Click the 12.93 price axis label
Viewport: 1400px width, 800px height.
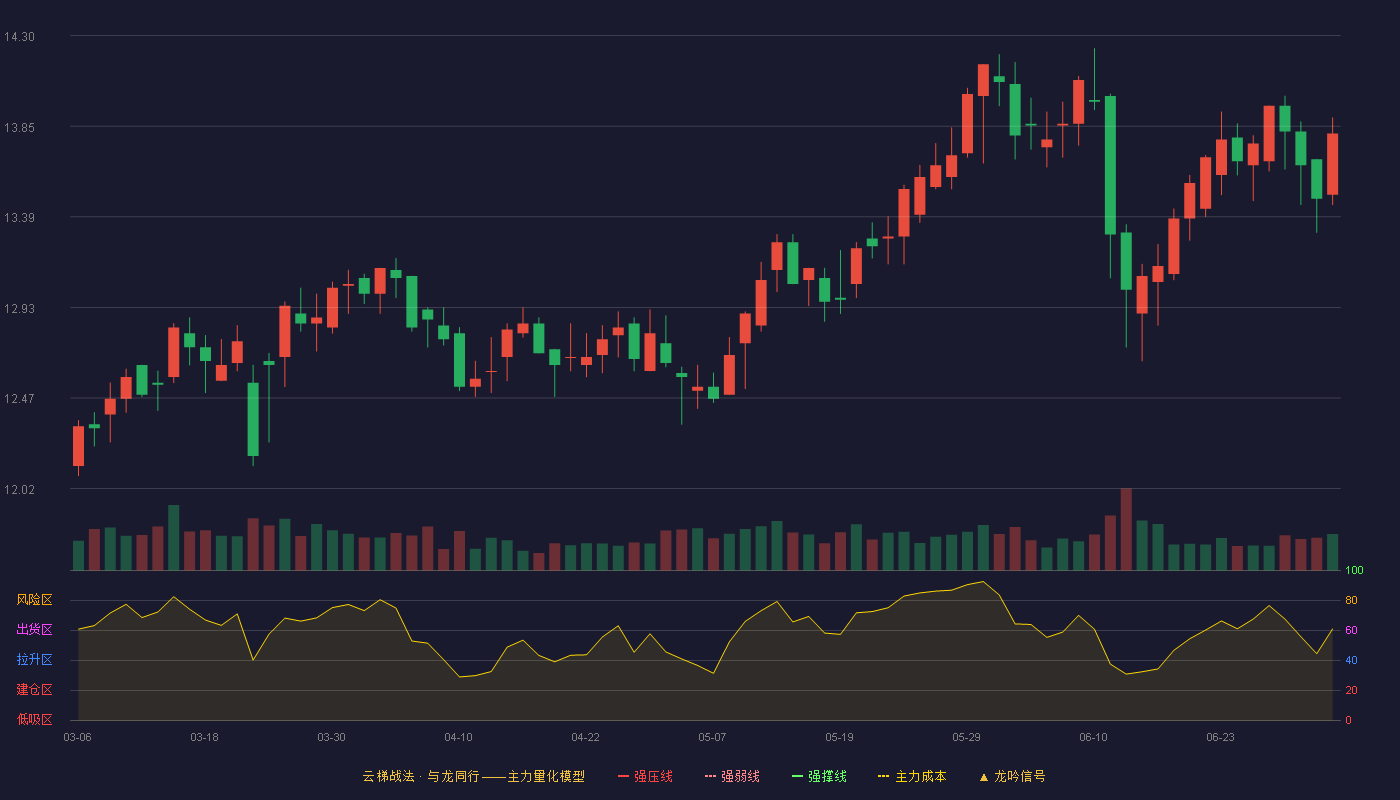tap(19, 309)
